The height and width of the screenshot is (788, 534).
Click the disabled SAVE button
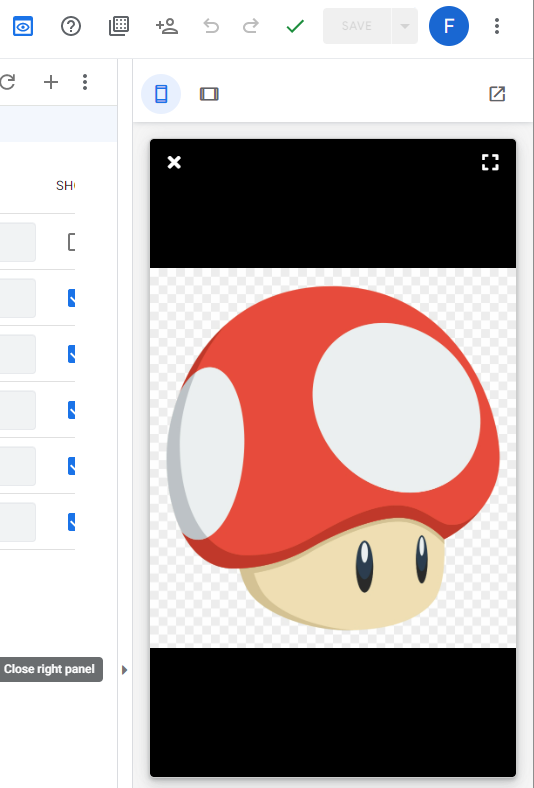(x=357, y=26)
